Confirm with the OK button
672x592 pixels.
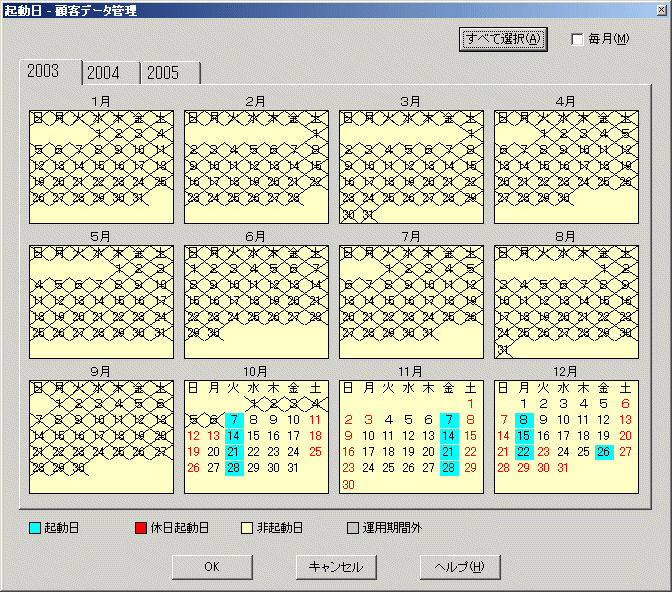point(212,567)
